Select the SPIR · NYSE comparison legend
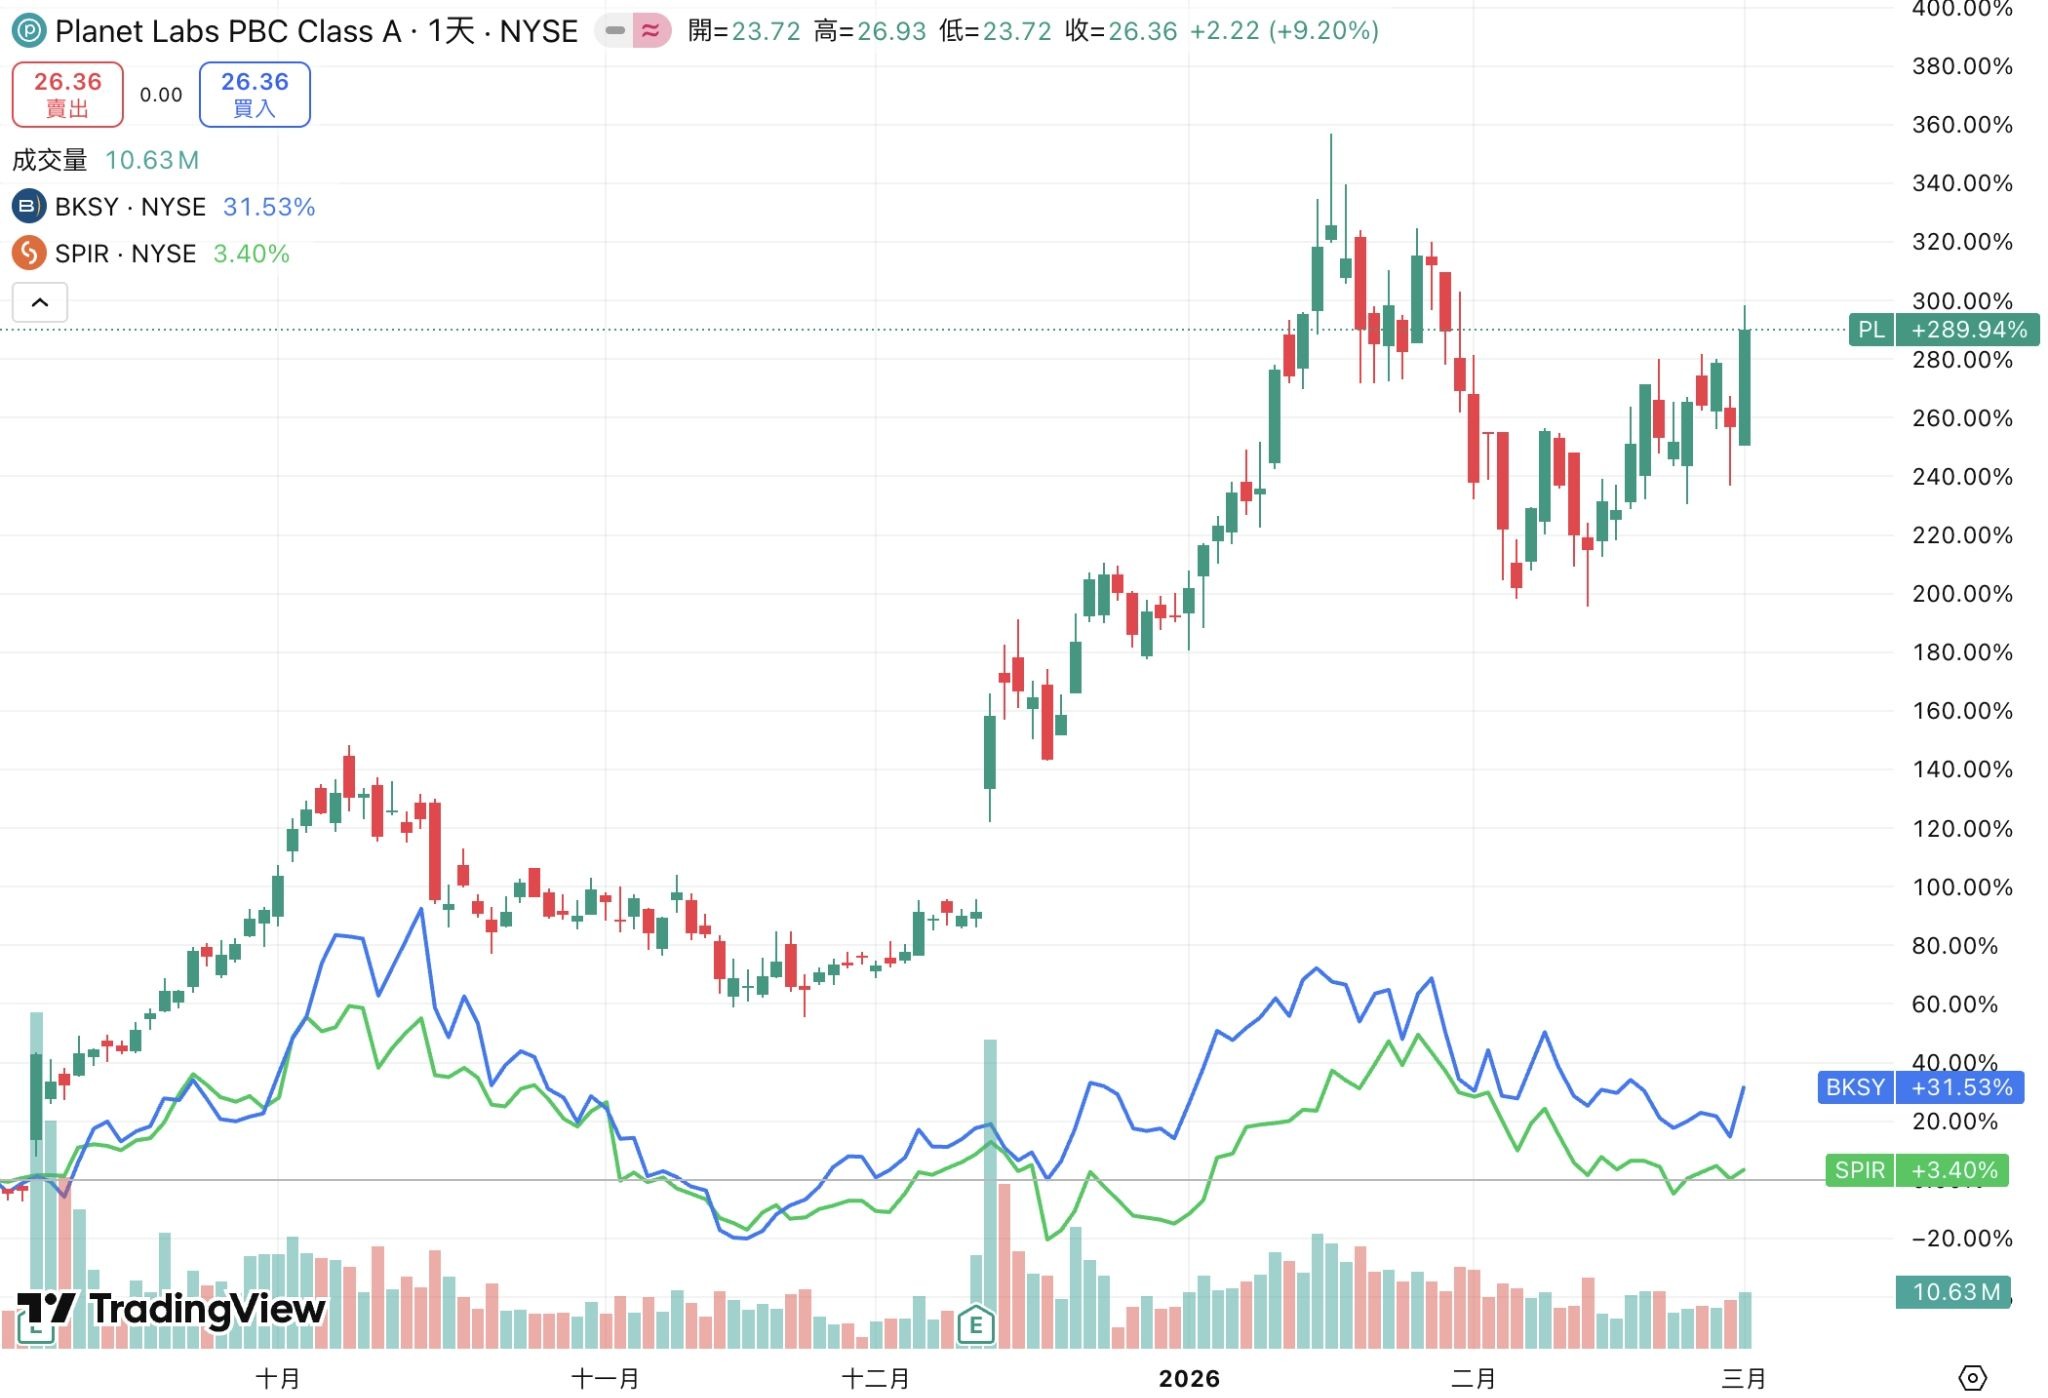The height and width of the screenshot is (1398, 2048). (x=125, y=254)
